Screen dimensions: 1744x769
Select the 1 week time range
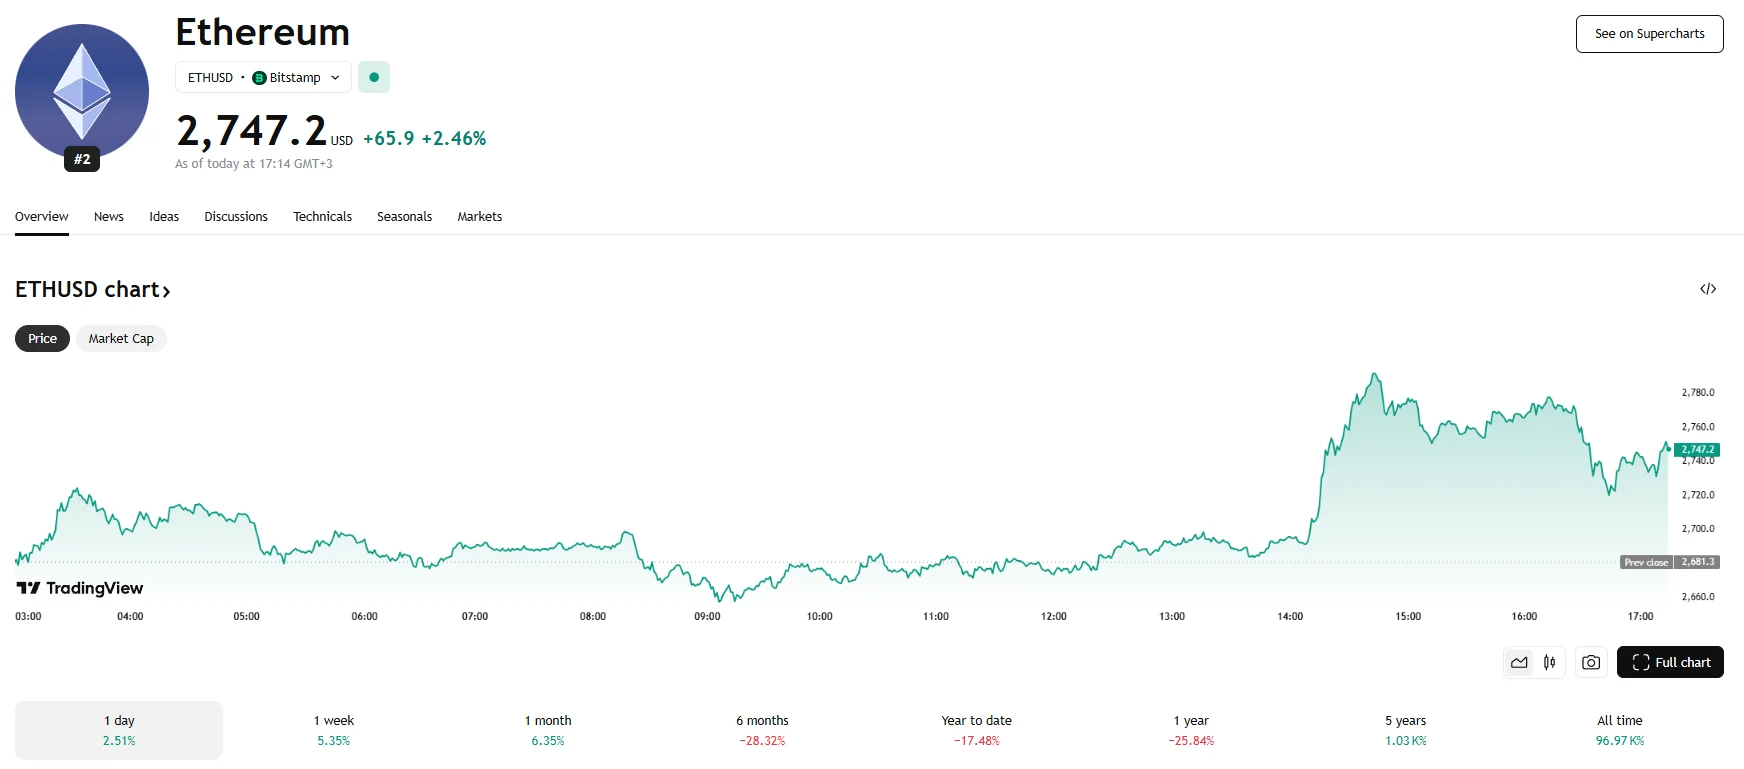[x=333, y=730]
